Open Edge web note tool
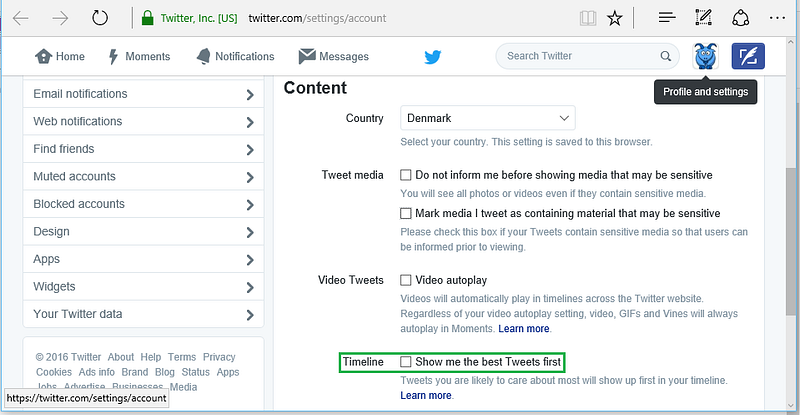This screenshot has width=800, height=415. click(704, 18)
